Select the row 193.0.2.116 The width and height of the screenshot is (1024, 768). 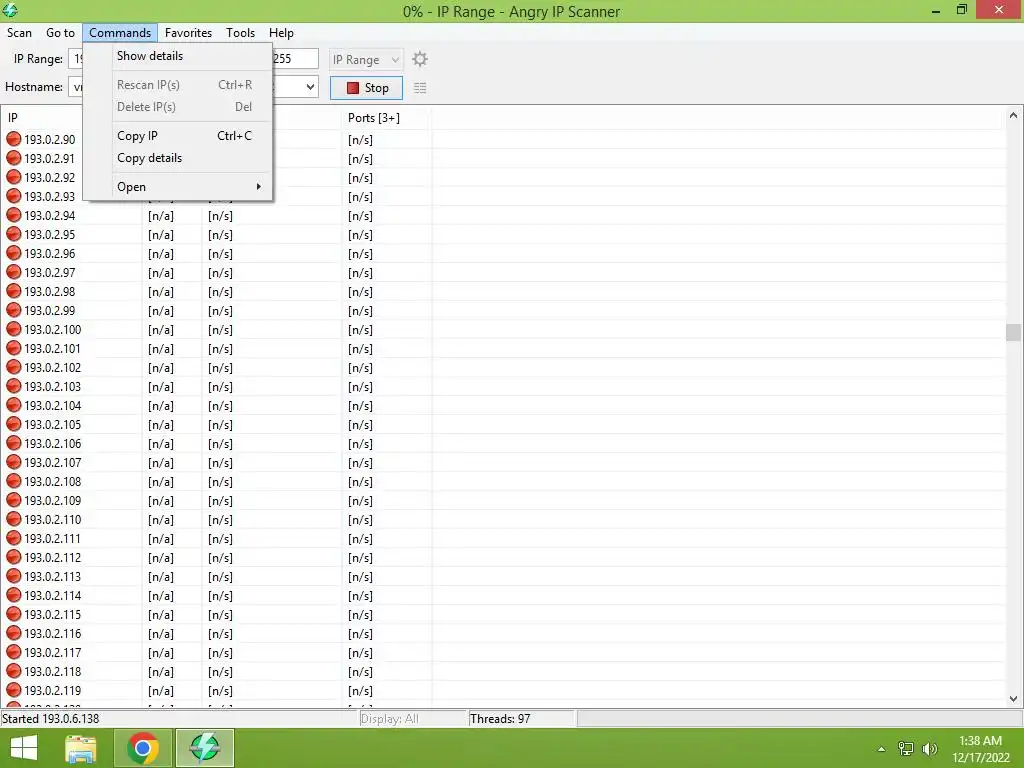(503, 633)
